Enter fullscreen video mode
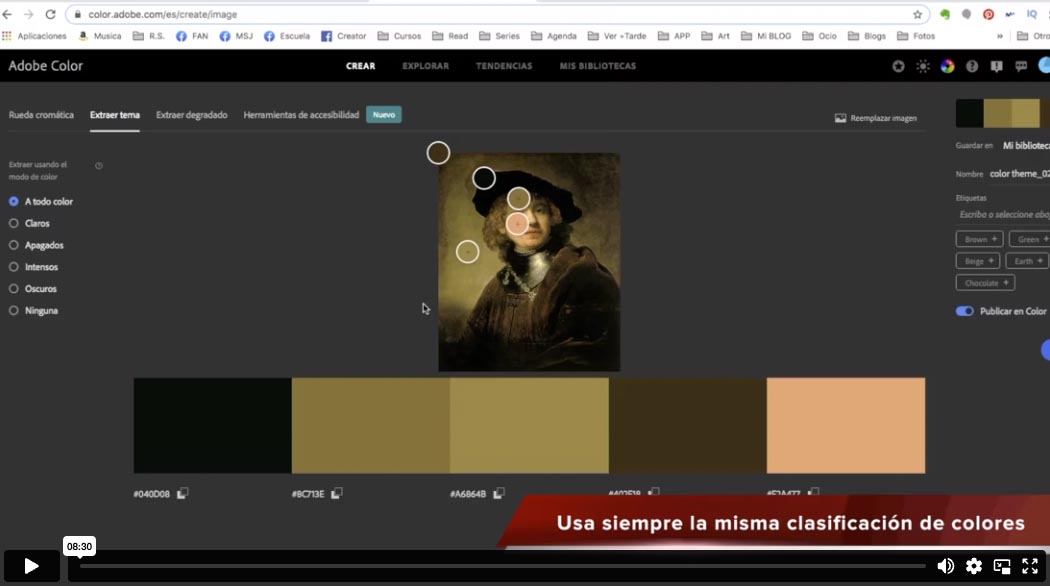 (1030, 566)
